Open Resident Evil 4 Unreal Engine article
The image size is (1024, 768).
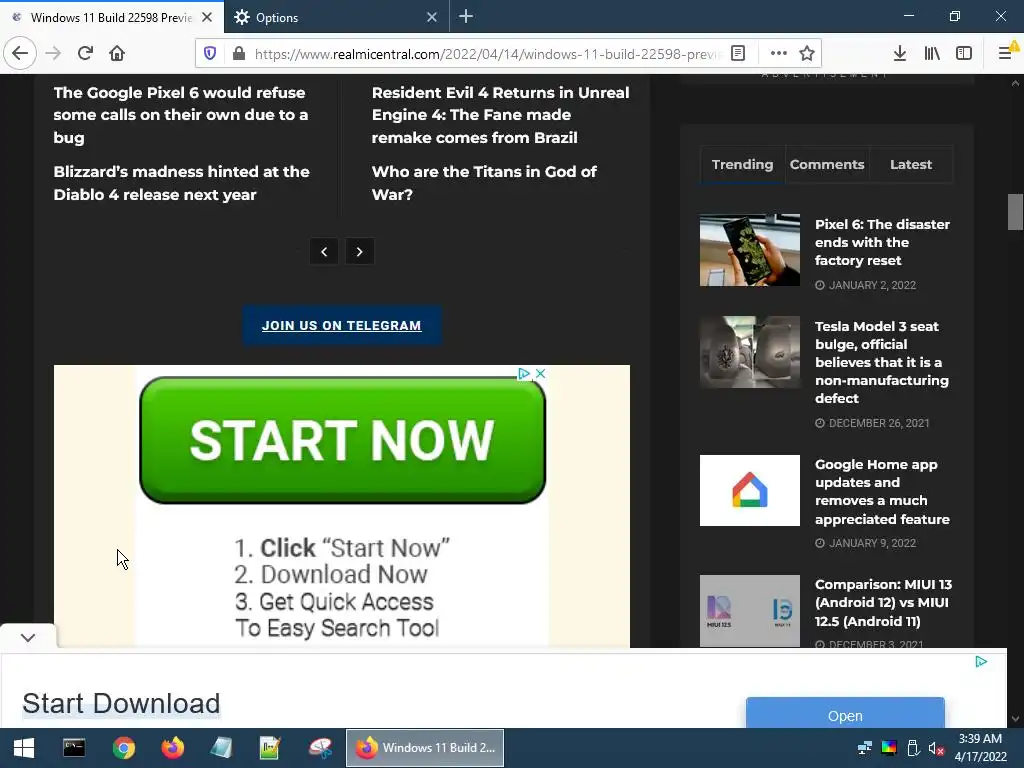point(500,115)
